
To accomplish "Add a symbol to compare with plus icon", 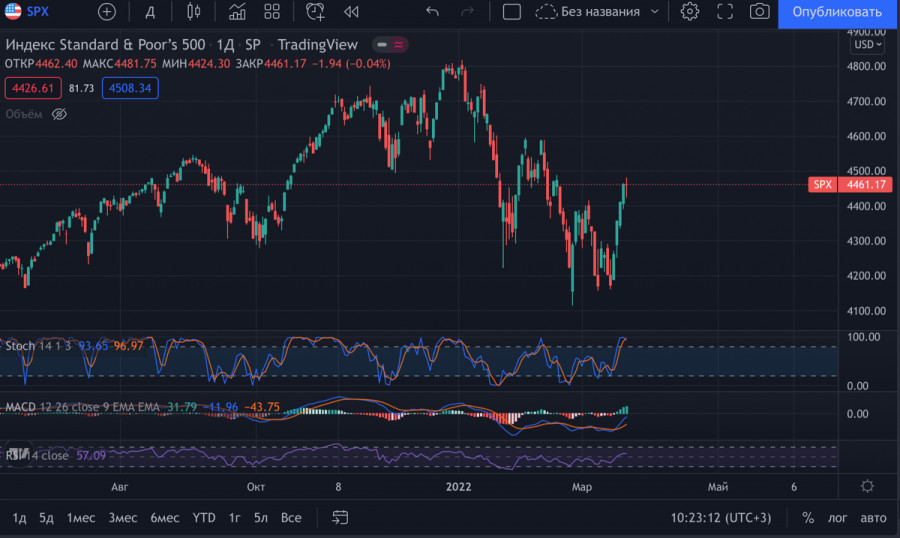I will coord(107,11).
